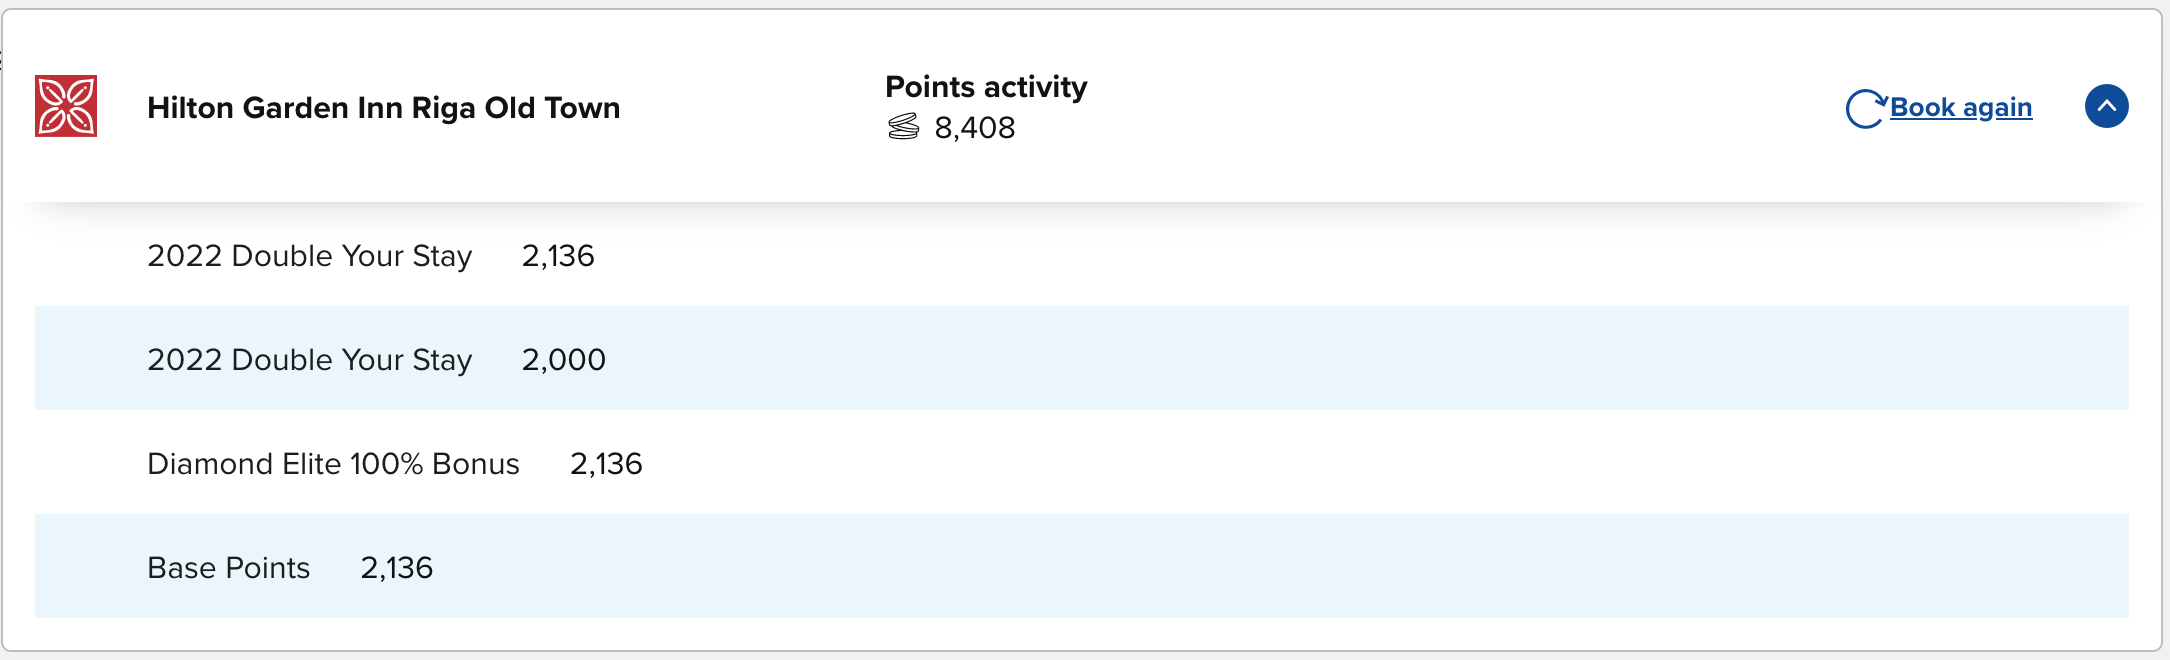The height and width of the screenshot is (660, 2170).
Task: Click the Base Points label text
Action: click(229, 568)
